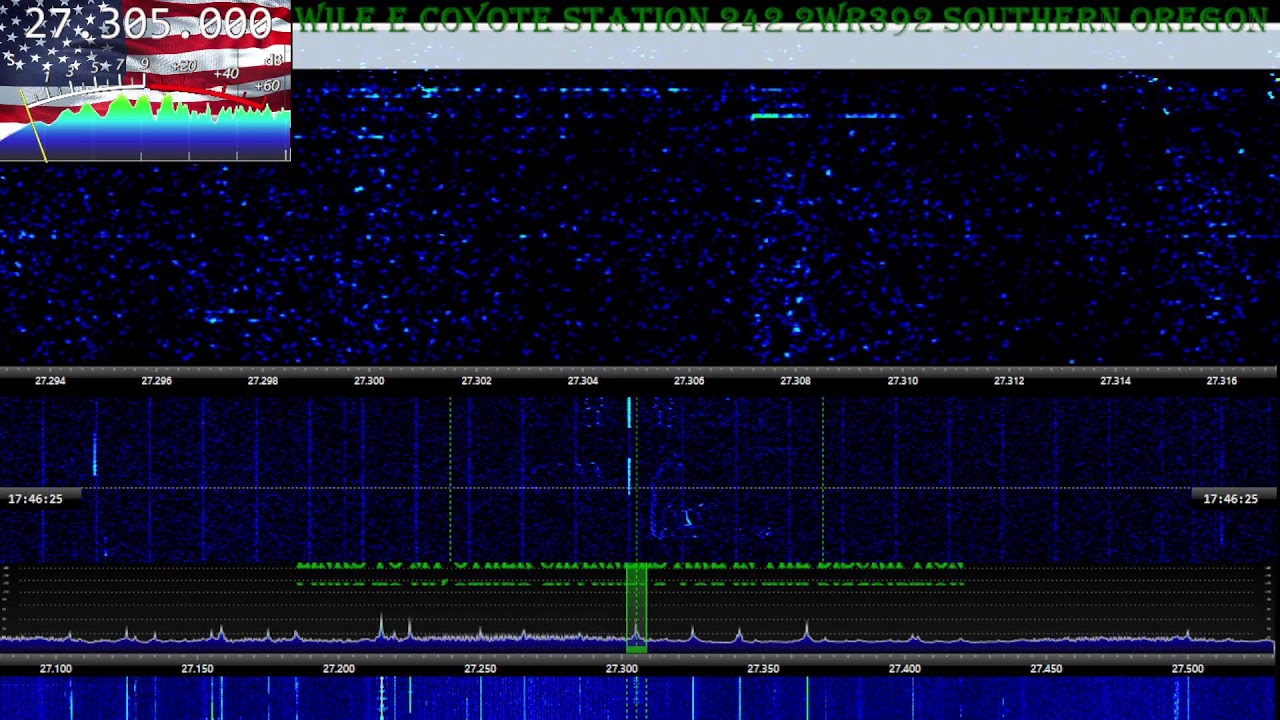1280x720 pixels.
Task: Click 27.300 on the upper frequency scale
Action: (369, 381)
